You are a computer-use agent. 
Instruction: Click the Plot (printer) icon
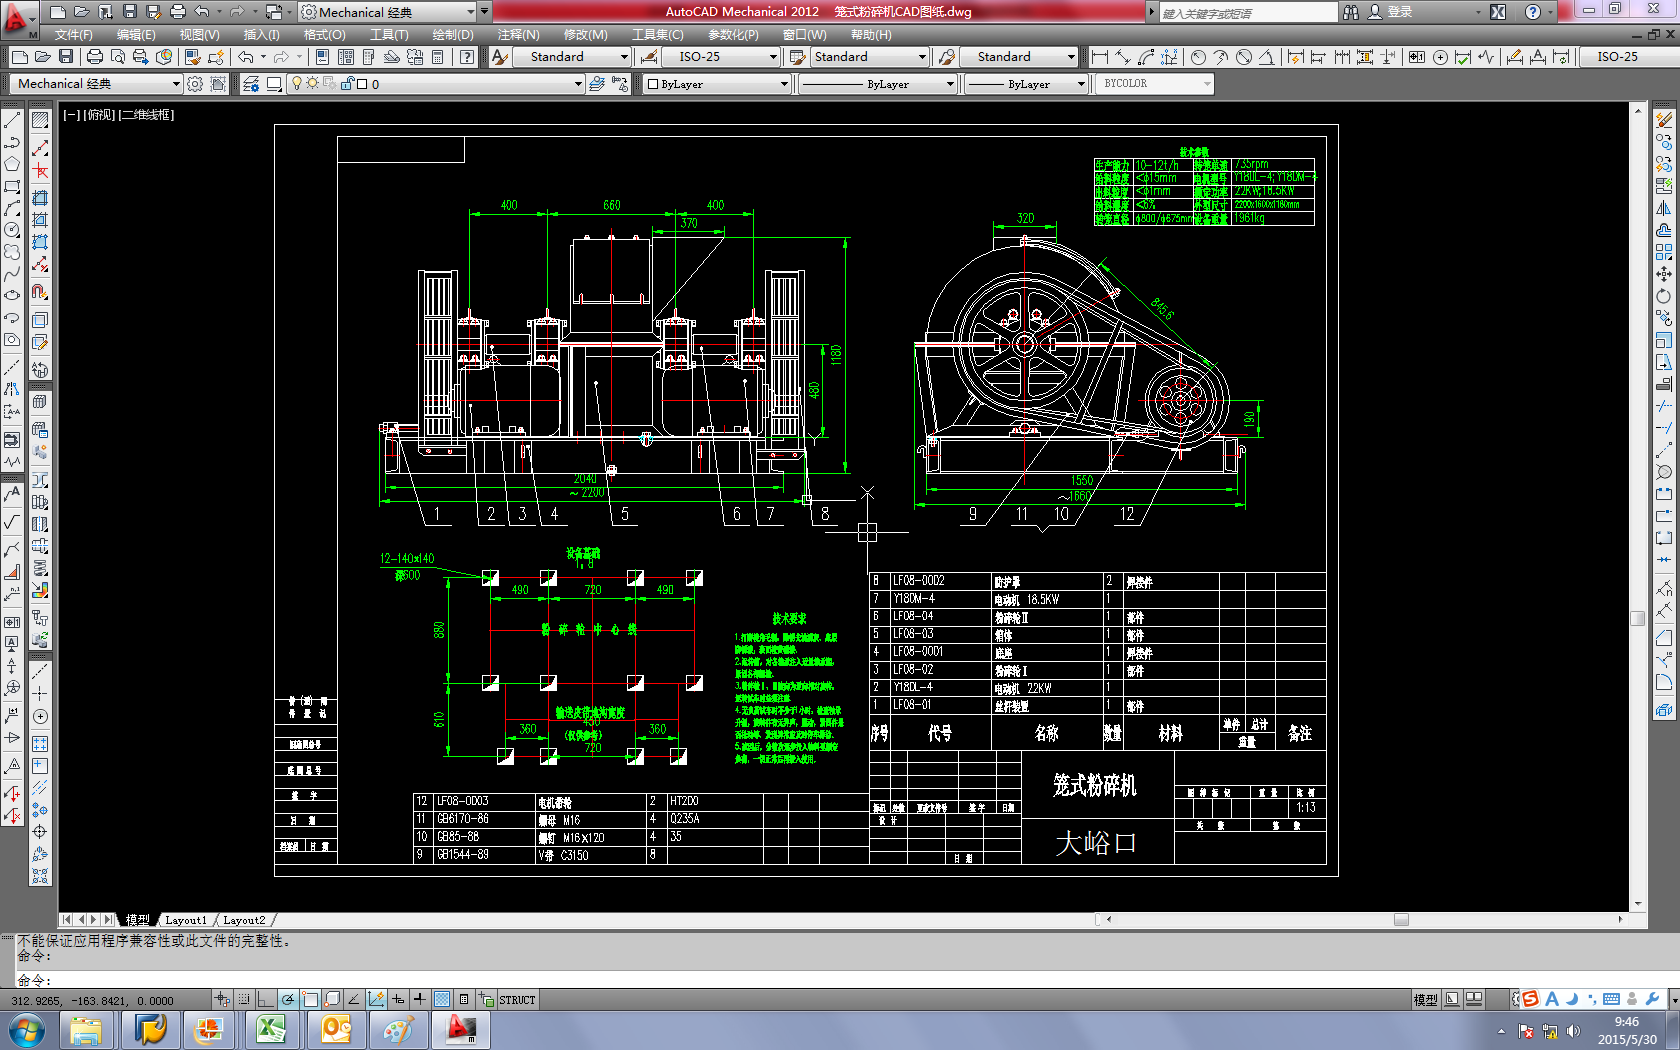[x=95, y=57]
